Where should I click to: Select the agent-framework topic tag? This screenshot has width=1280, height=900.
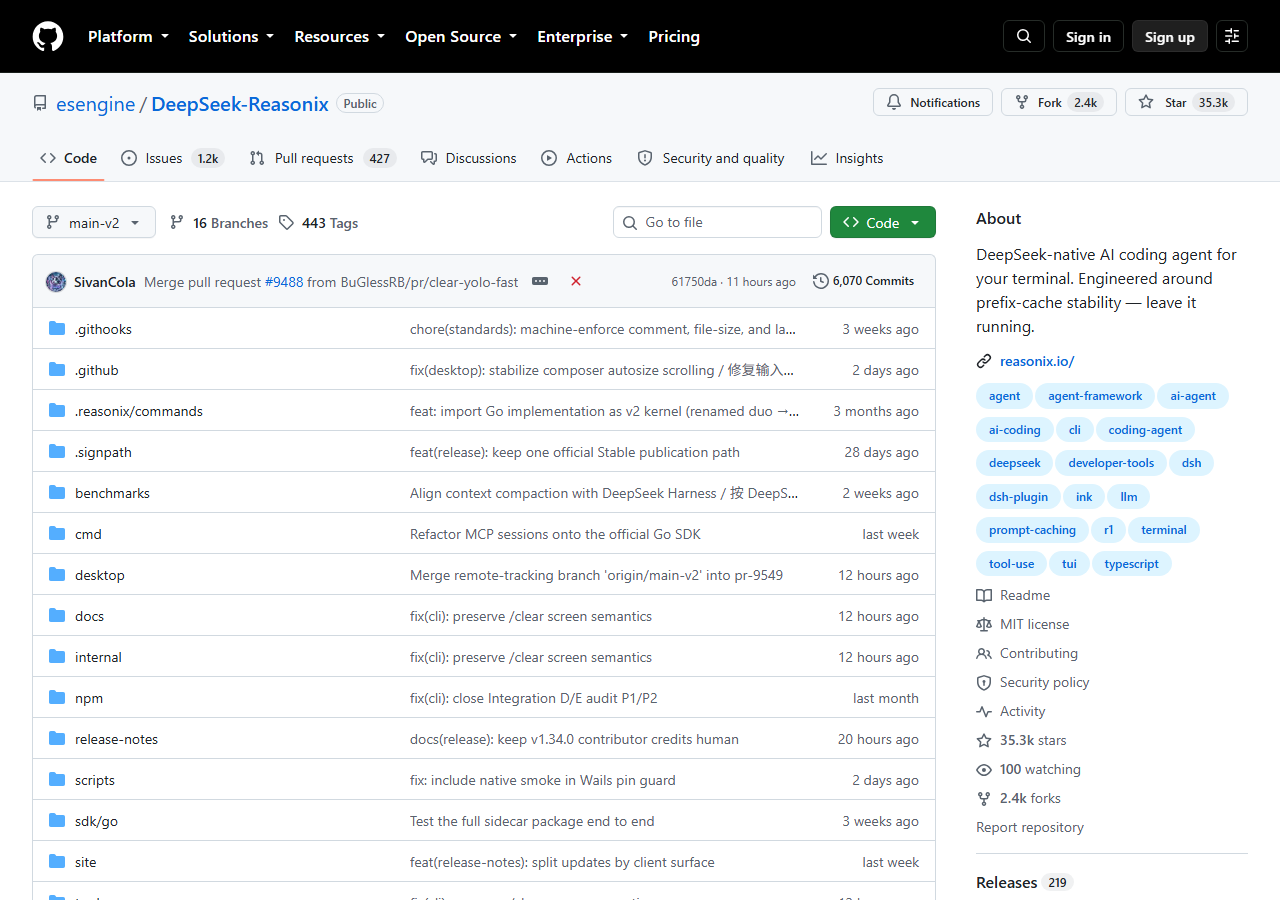point(1095,396)
